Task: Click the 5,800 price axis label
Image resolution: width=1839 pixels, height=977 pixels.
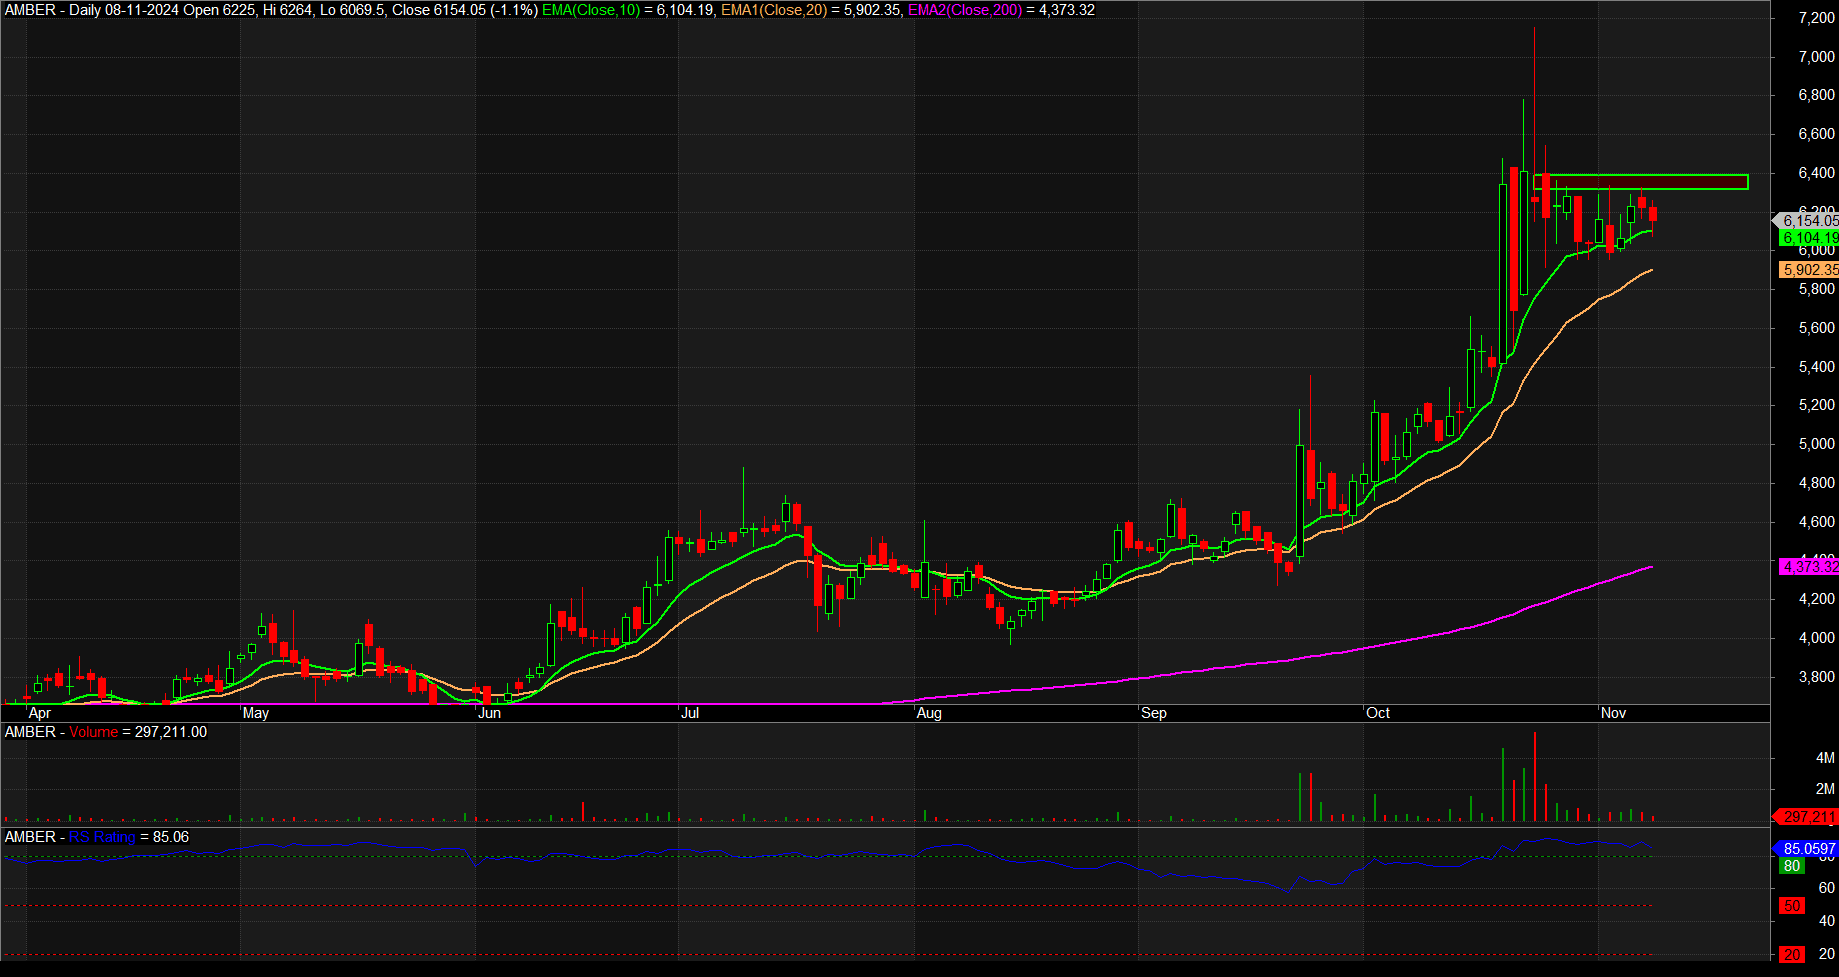Action: point(1816,289)
